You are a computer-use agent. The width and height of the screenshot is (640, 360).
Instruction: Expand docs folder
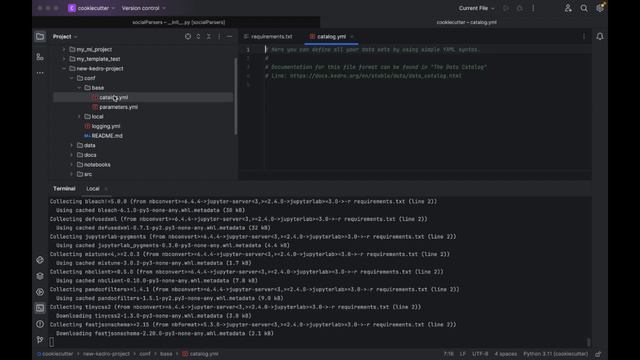click(x=71, y=155)
